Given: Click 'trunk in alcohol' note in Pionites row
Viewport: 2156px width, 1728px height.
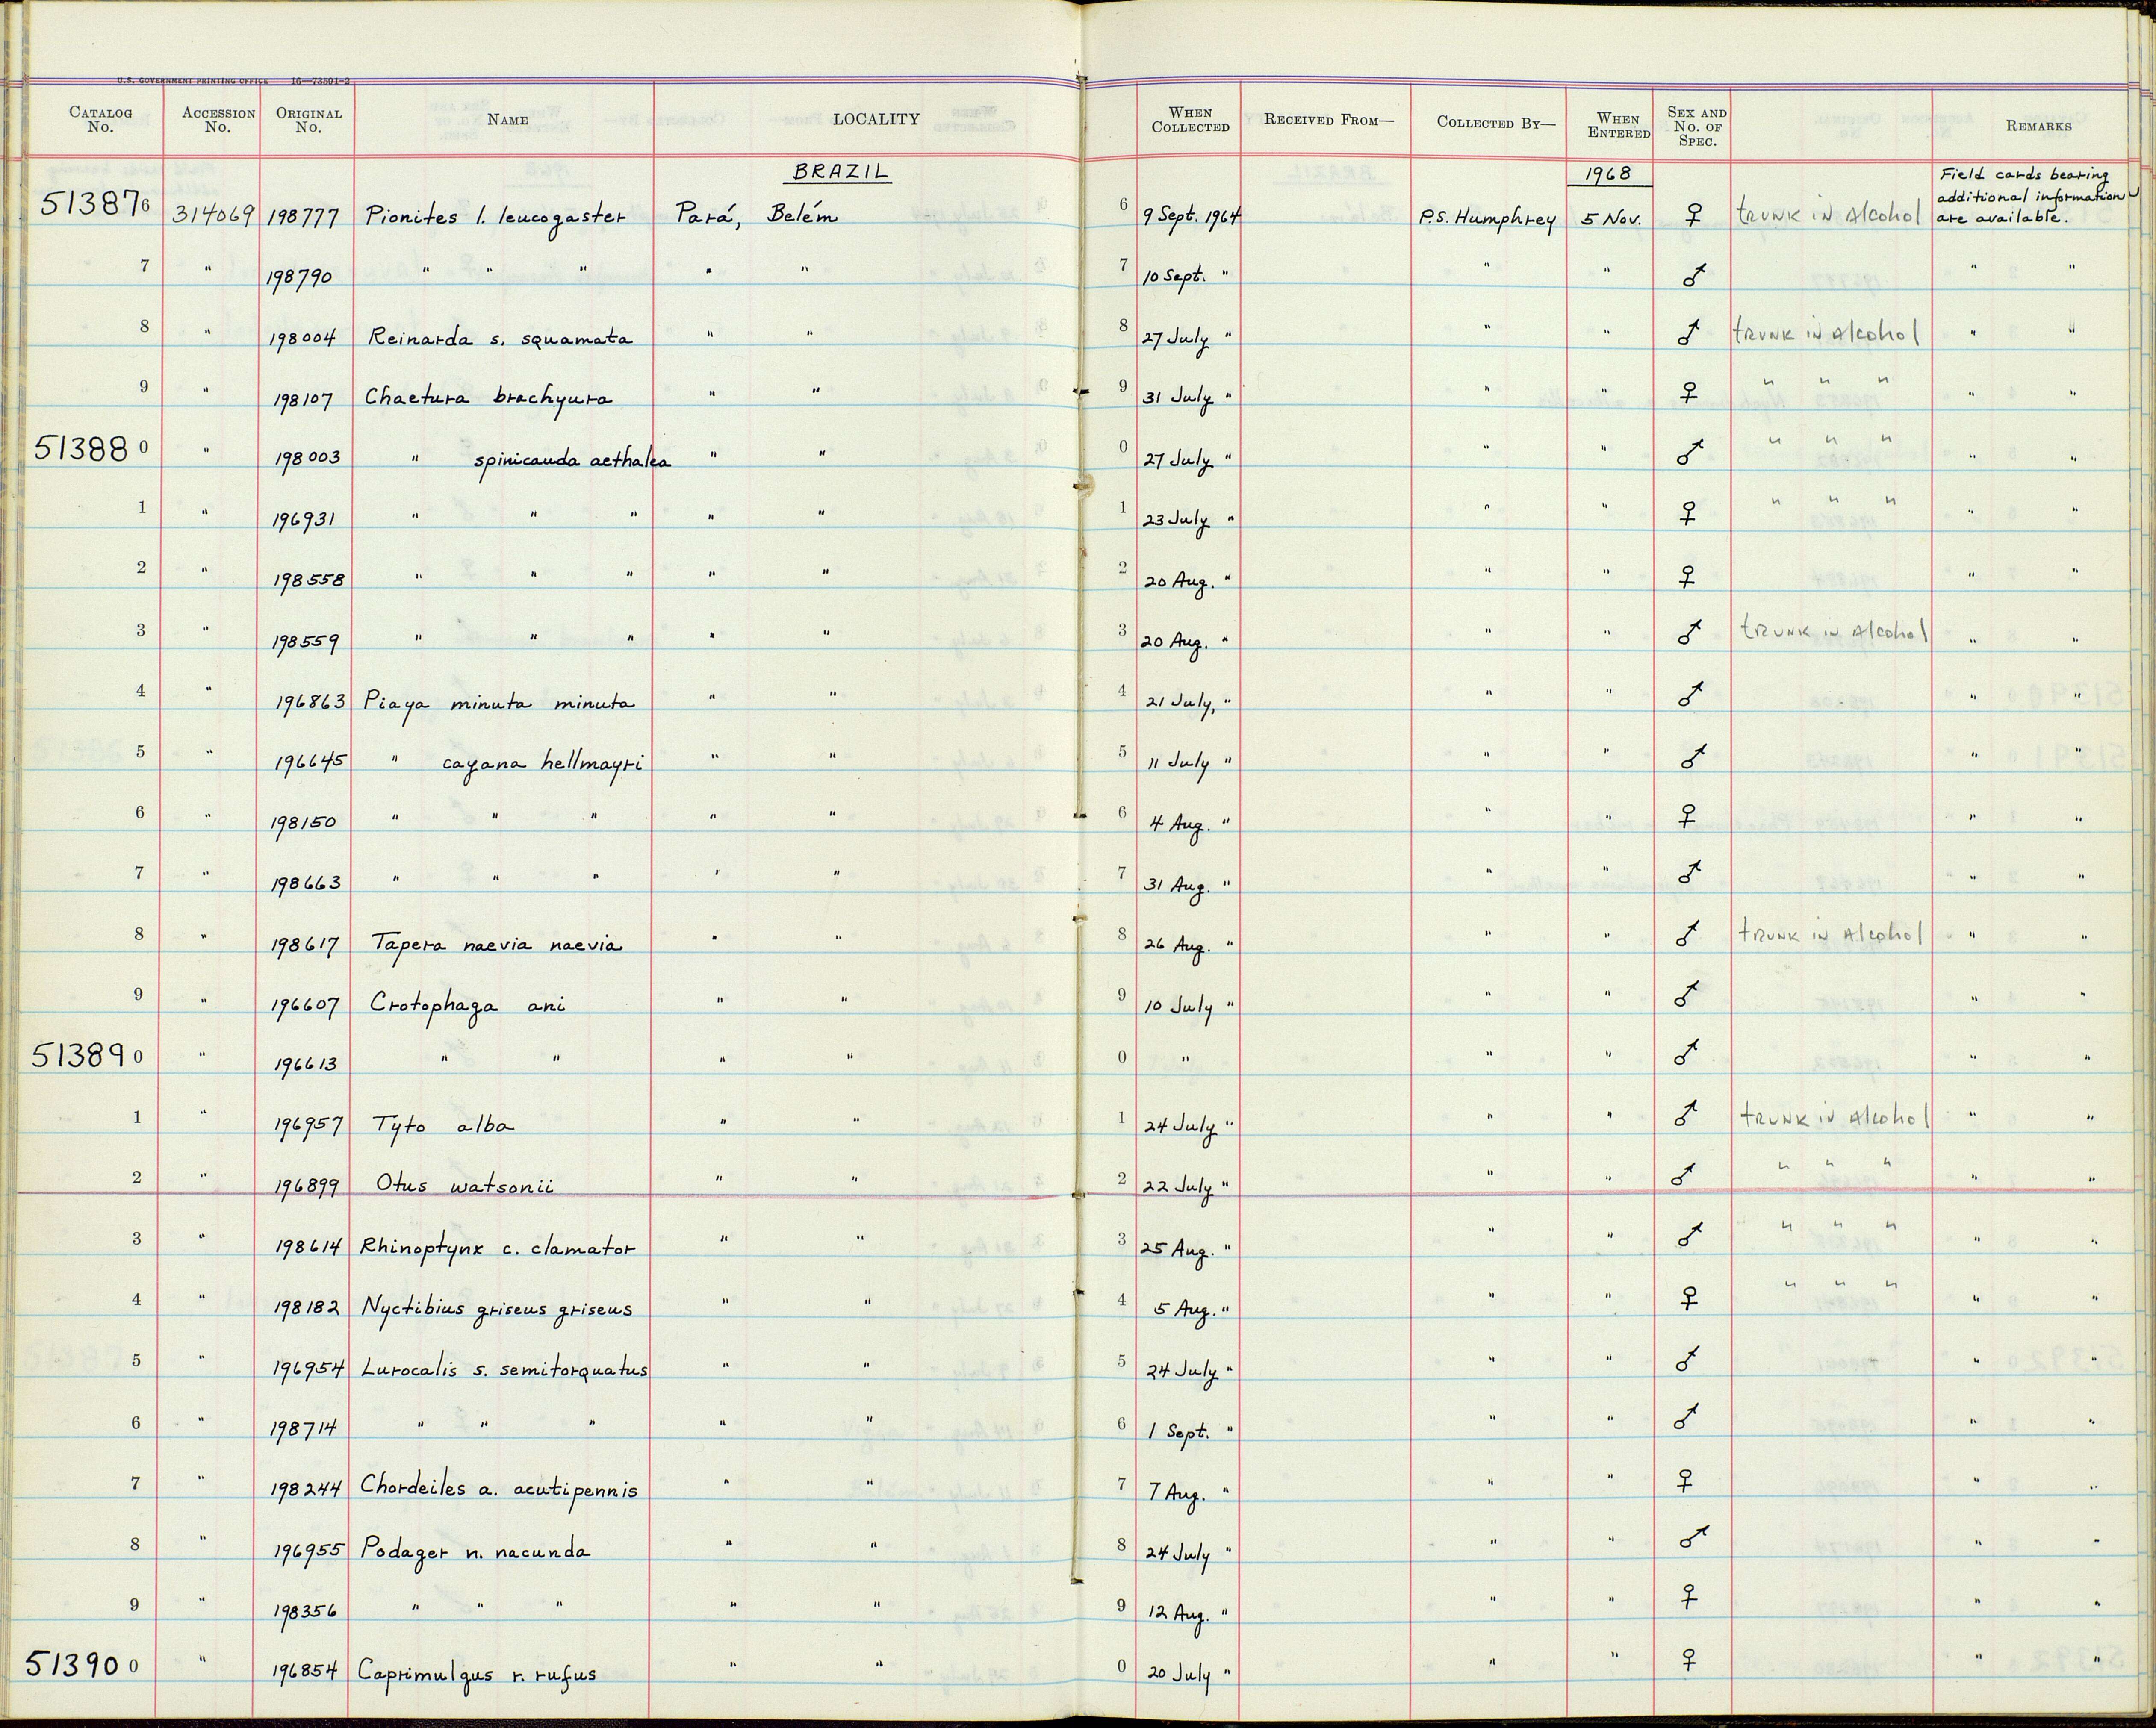Looking at the screenshot, I should tap(1829, 214).
